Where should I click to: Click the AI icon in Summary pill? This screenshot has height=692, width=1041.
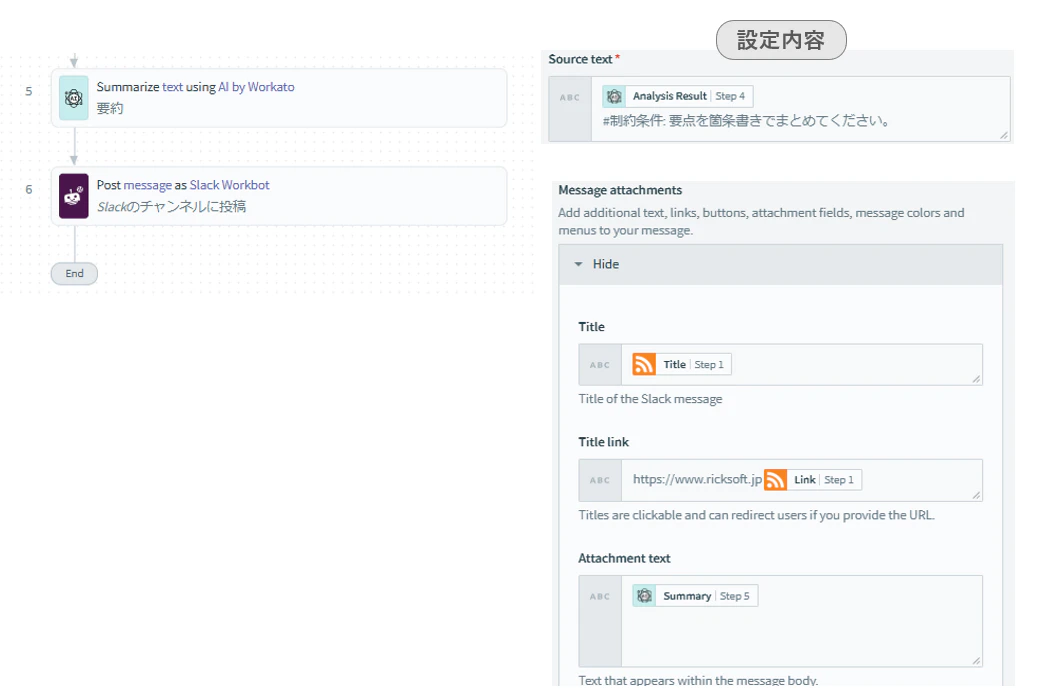pos(645,596)
